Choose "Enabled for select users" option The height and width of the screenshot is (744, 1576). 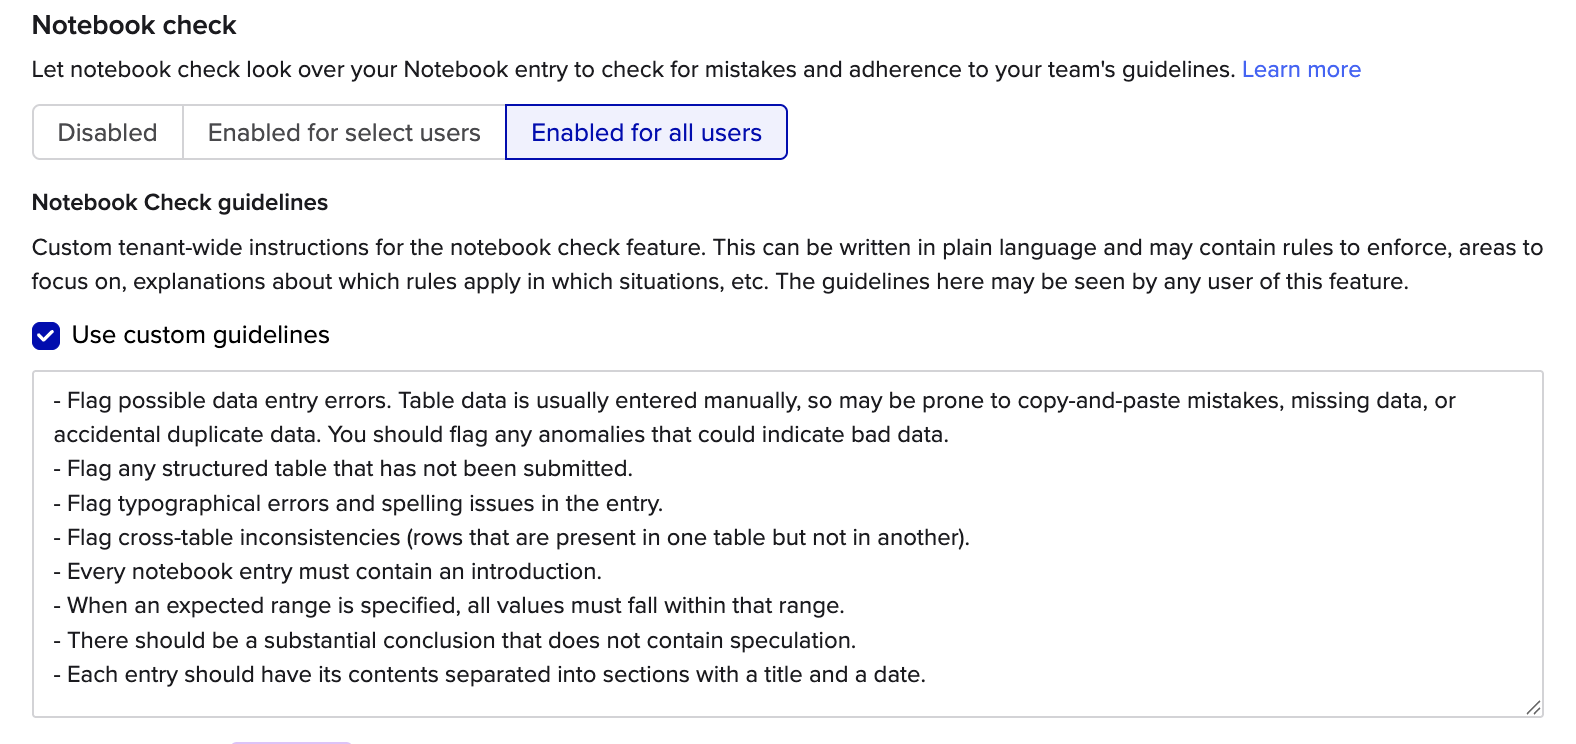click(344, 133)
